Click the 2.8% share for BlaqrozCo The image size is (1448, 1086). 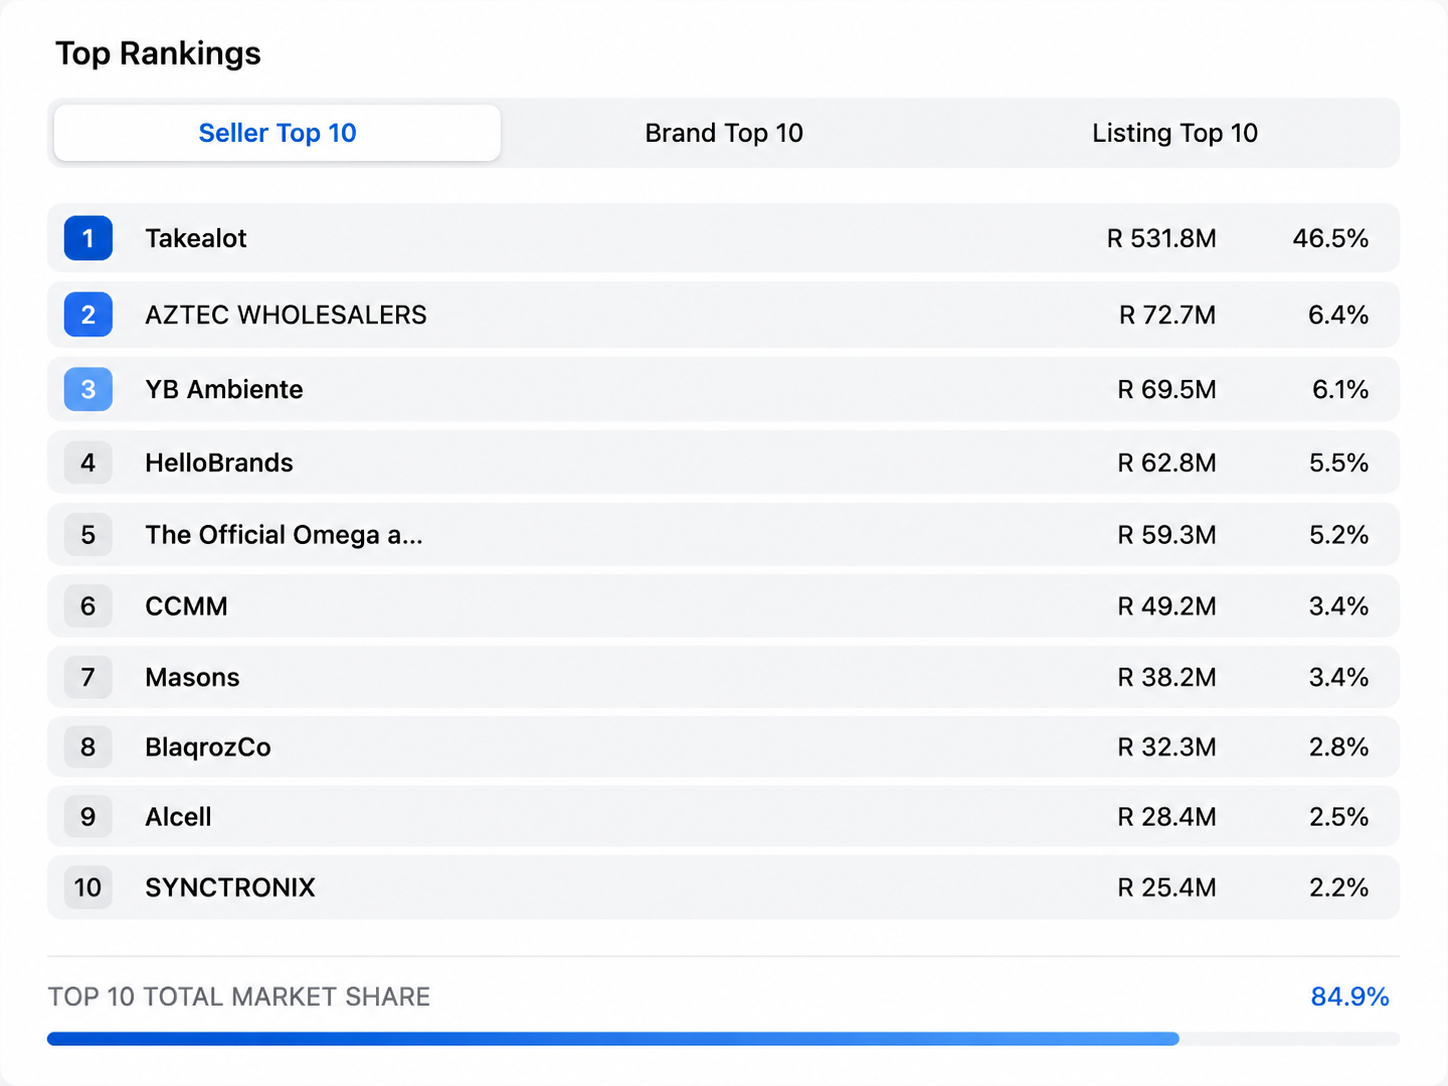pos(1339,747)
